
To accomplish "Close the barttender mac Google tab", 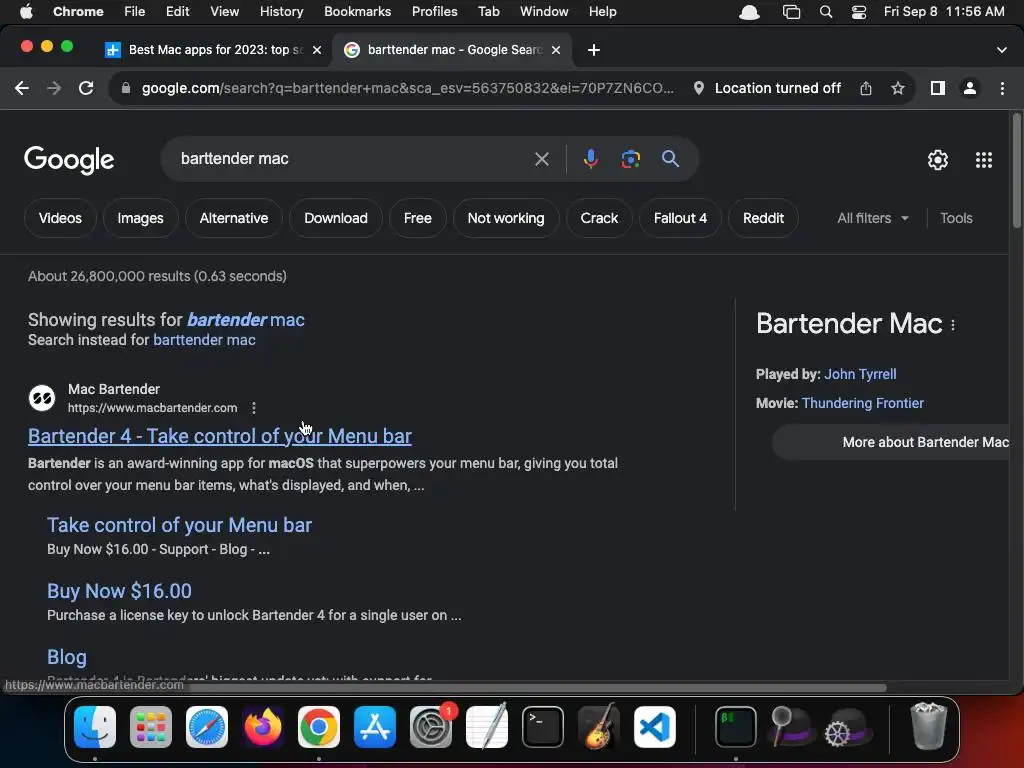I will point(556,50).
